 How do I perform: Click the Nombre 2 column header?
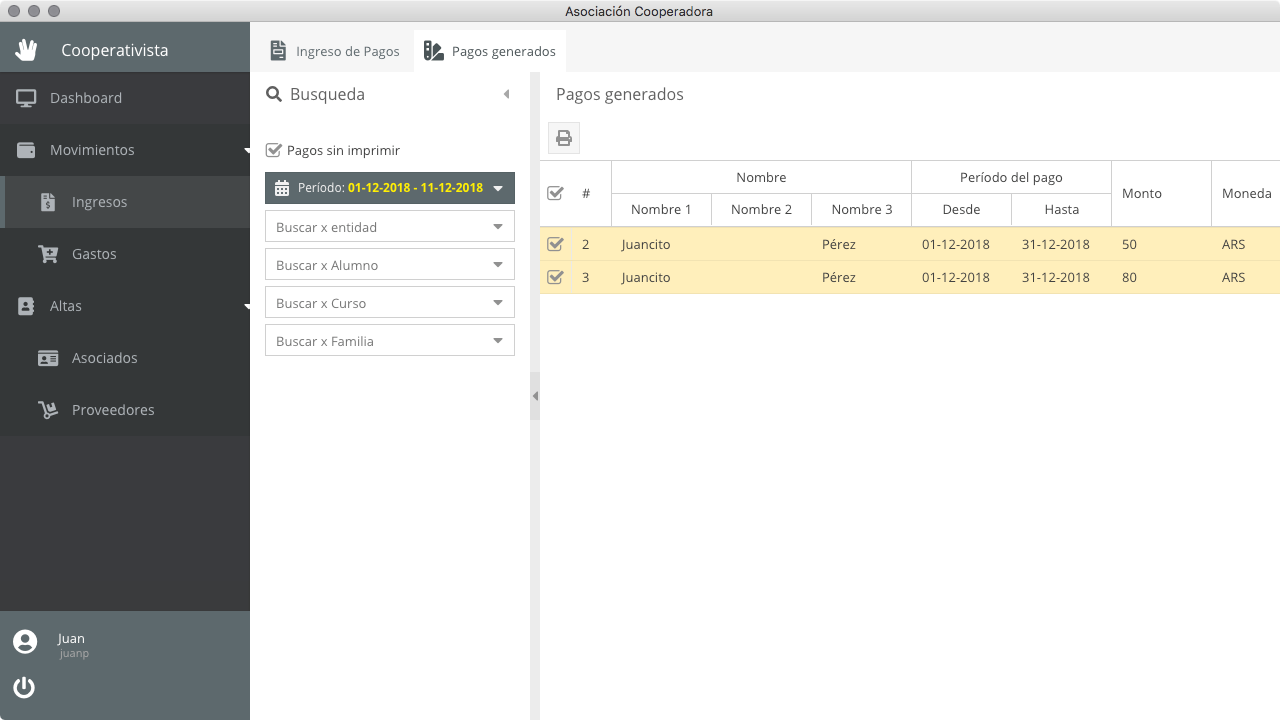click(x=761, y=210)
